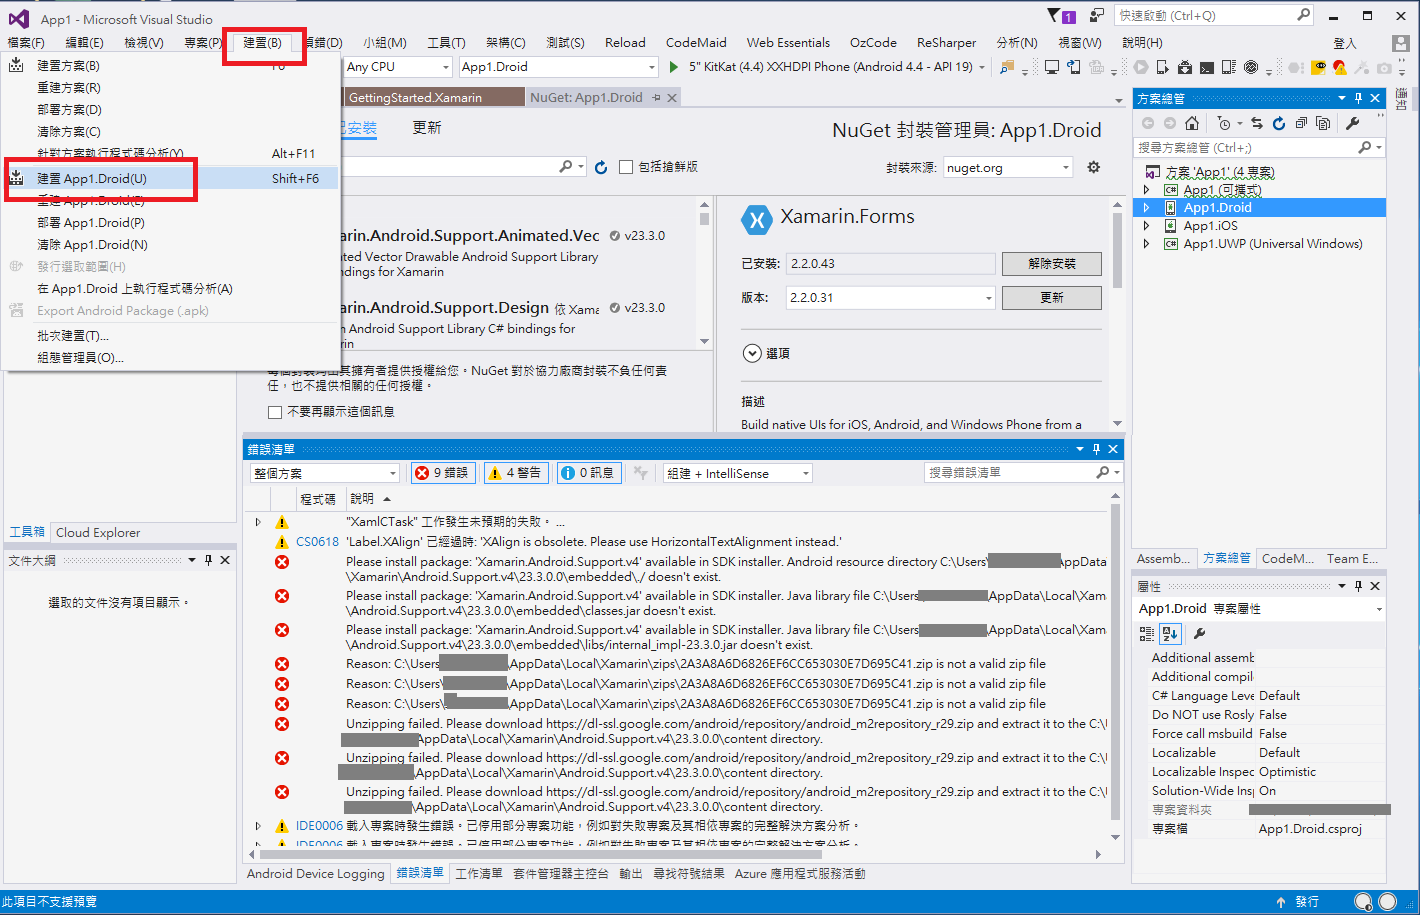The height and width of the screenshot is (915, 1420).
Task: Select 建置方案(B) menu entry
Action: (x=170, y=66)
